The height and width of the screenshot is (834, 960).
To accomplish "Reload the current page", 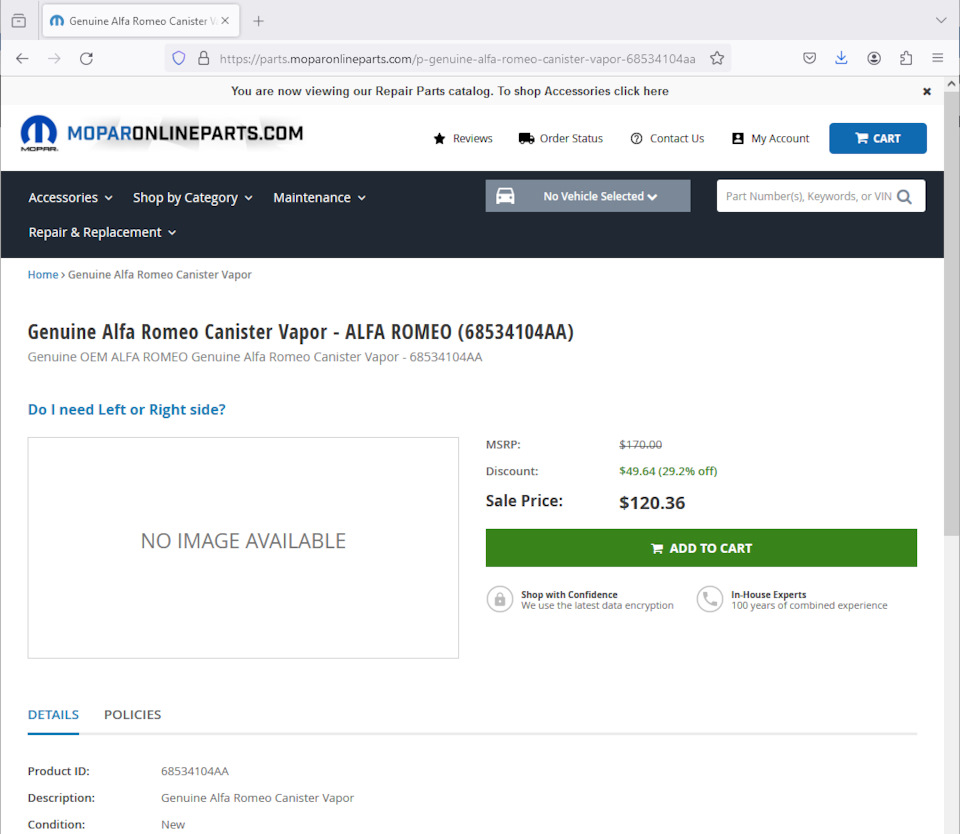I will [86, 58].
